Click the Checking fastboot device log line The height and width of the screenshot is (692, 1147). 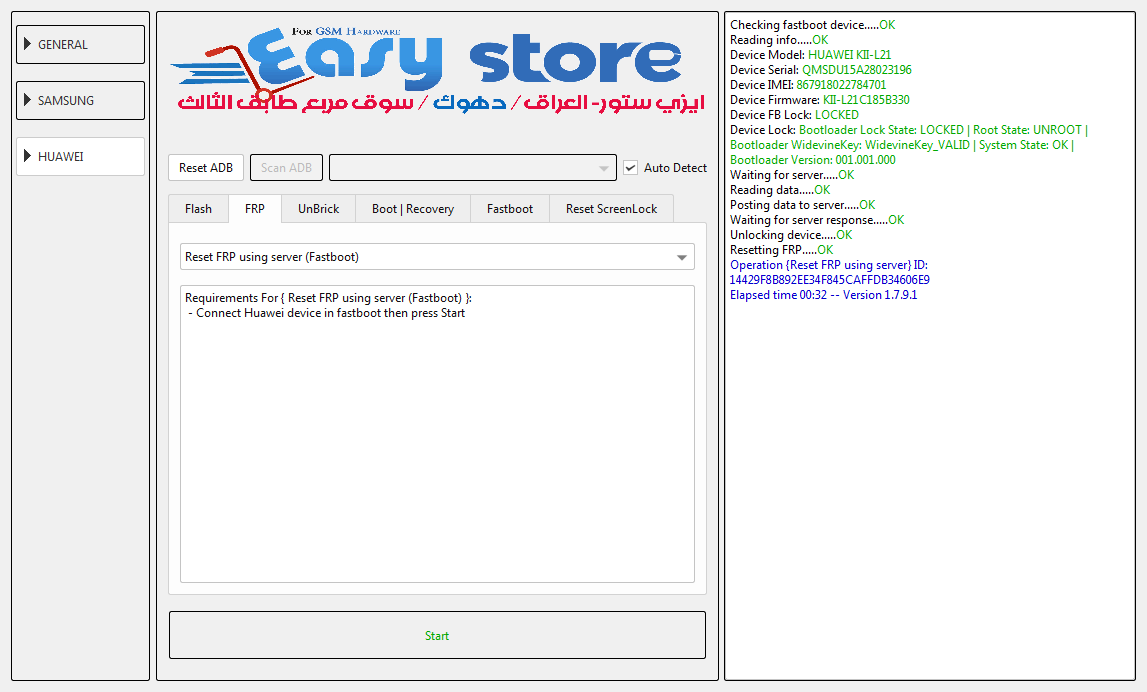(813, 25)
